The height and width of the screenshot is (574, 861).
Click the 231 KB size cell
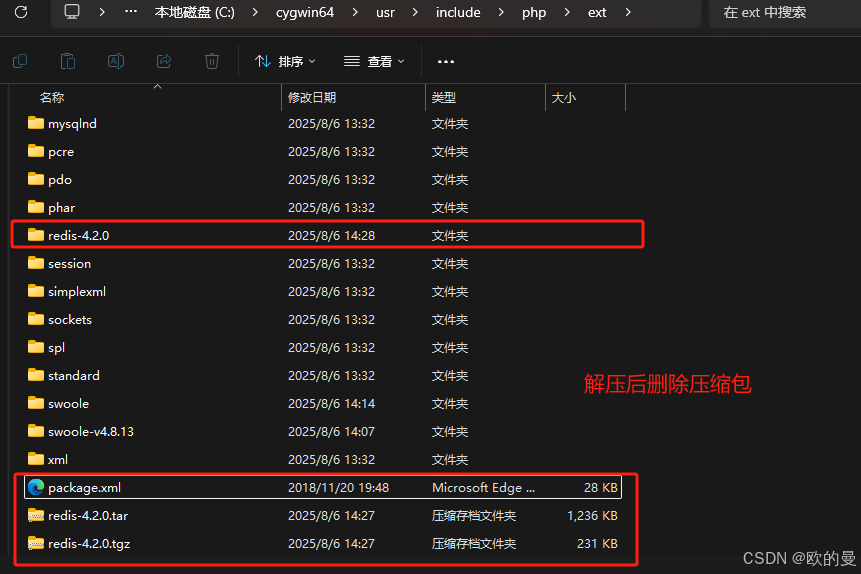(x=597, y=544)
